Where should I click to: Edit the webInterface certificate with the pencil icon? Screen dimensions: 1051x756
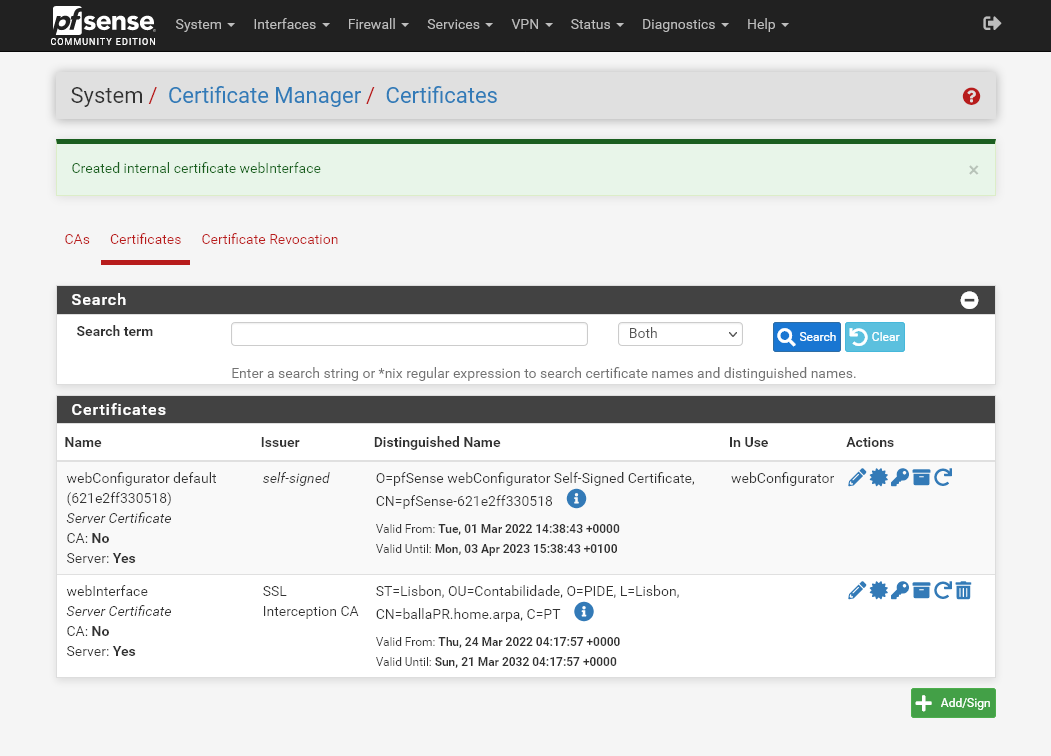click(x=856, y=590)
